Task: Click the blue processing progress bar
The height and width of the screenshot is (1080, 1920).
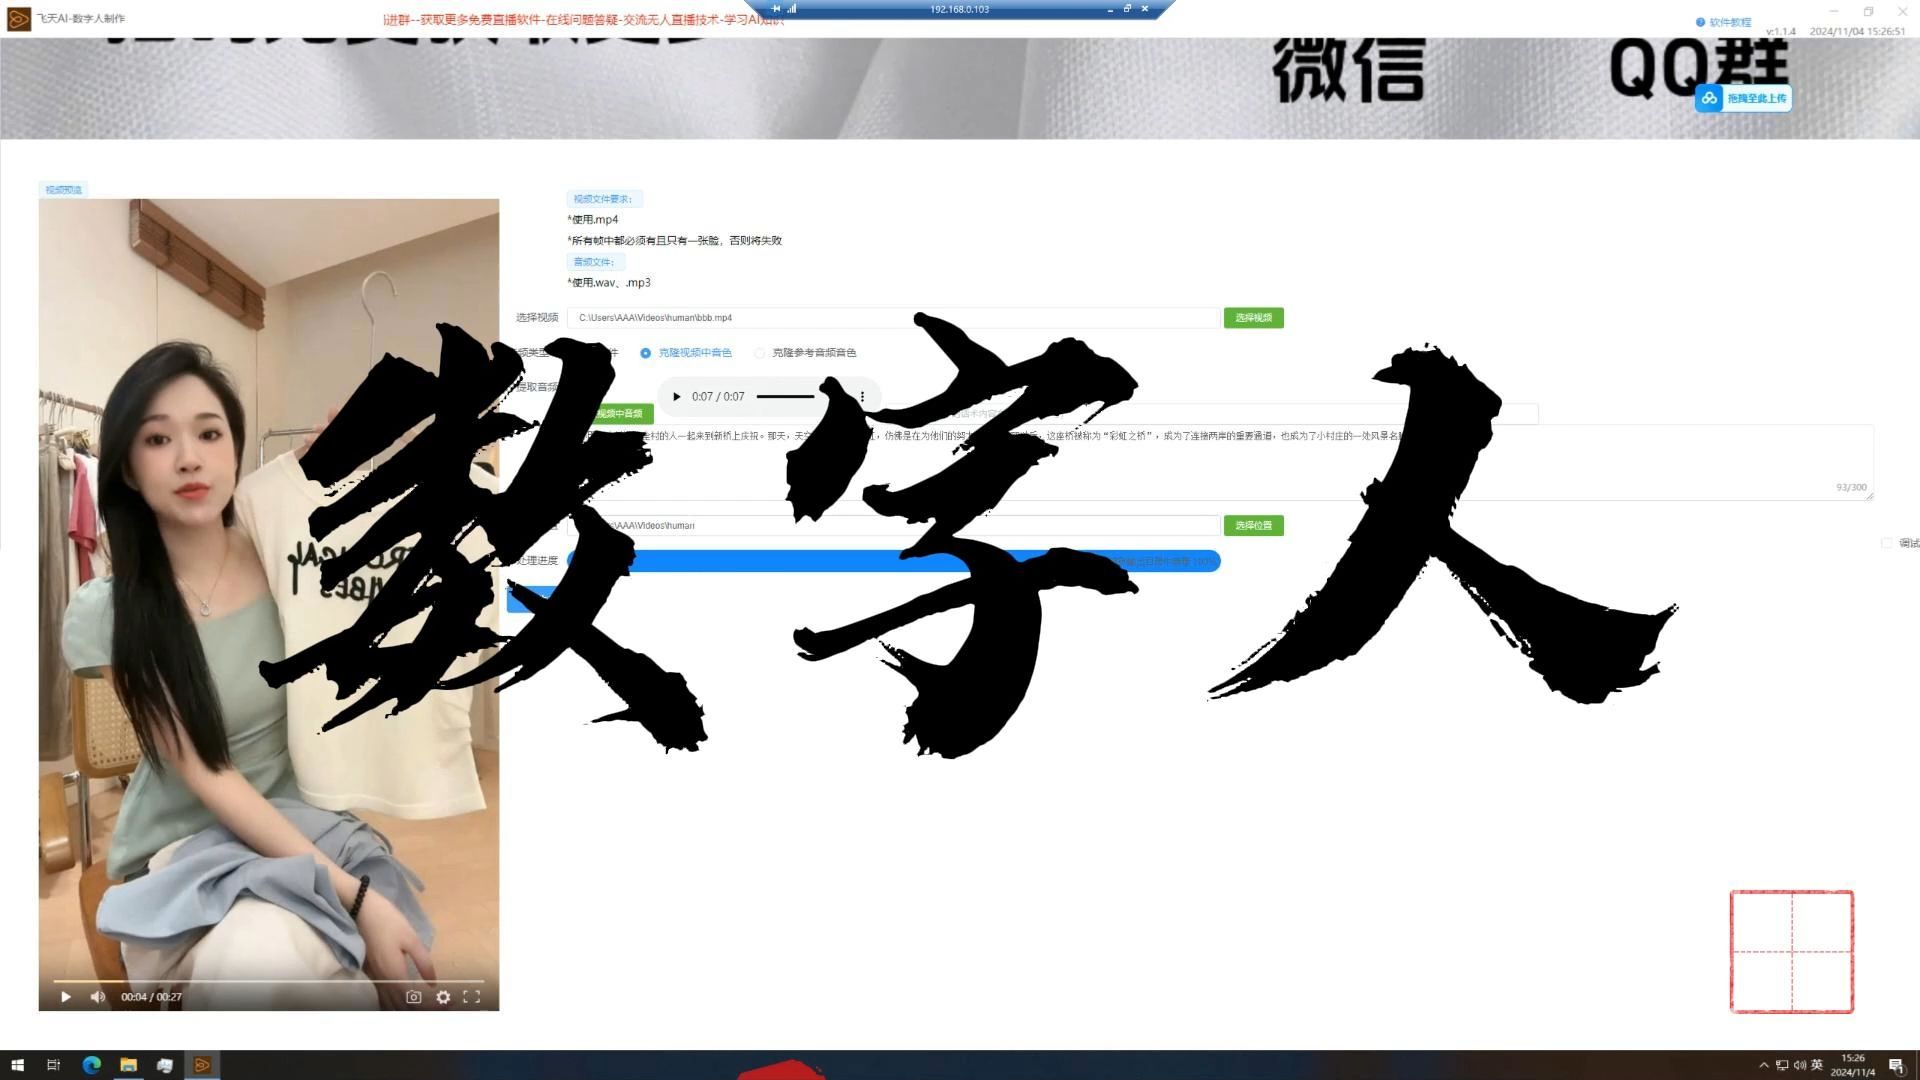Action: (893, 561)
